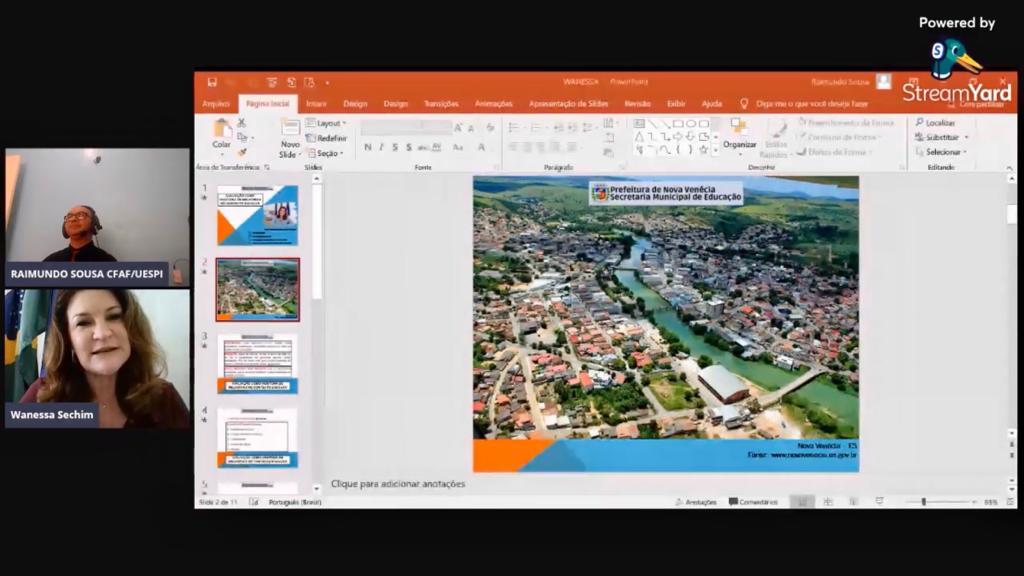The width and height of the screenshot is (1024, 576).
Task: Click the Cut scissors icon
Action: pos(242,123)
